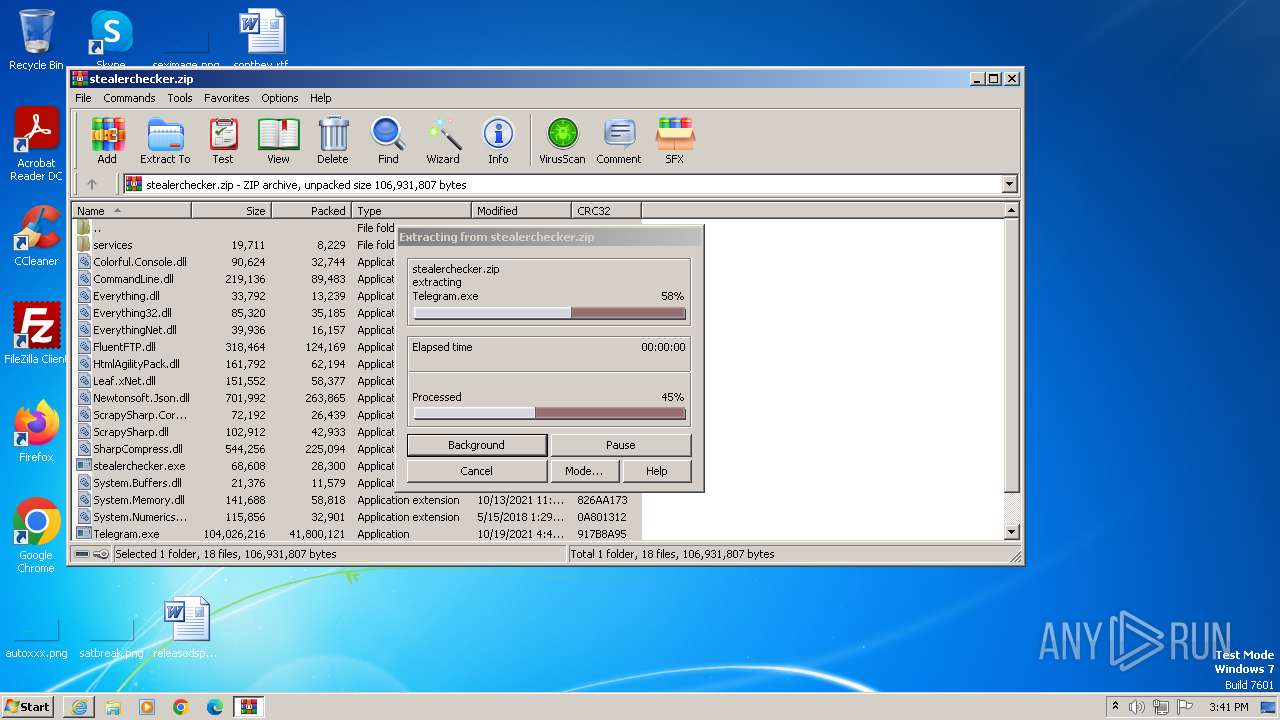Click the taskbar clock 3:41 PM
Viewport: 1280px width, 720px height.
pos(1229,707)
